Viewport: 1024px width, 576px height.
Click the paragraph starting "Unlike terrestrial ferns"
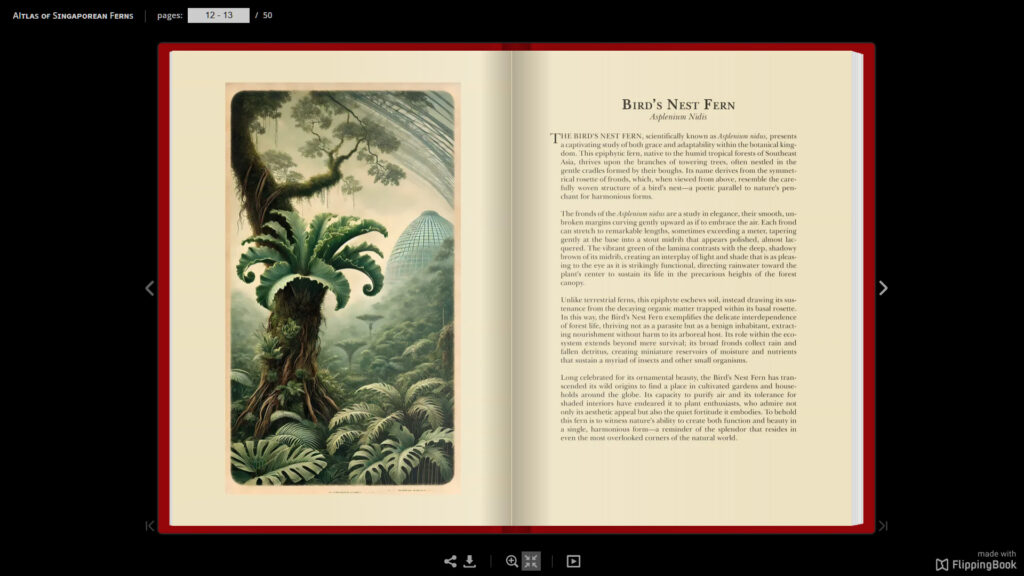point(678,331)
